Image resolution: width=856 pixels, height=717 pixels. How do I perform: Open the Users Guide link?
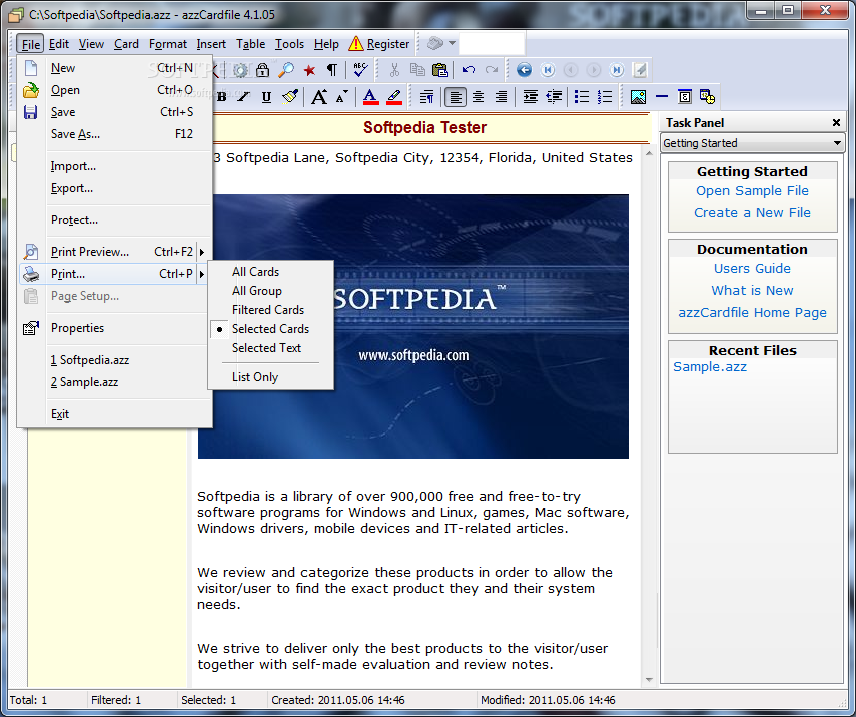[752, 269]
